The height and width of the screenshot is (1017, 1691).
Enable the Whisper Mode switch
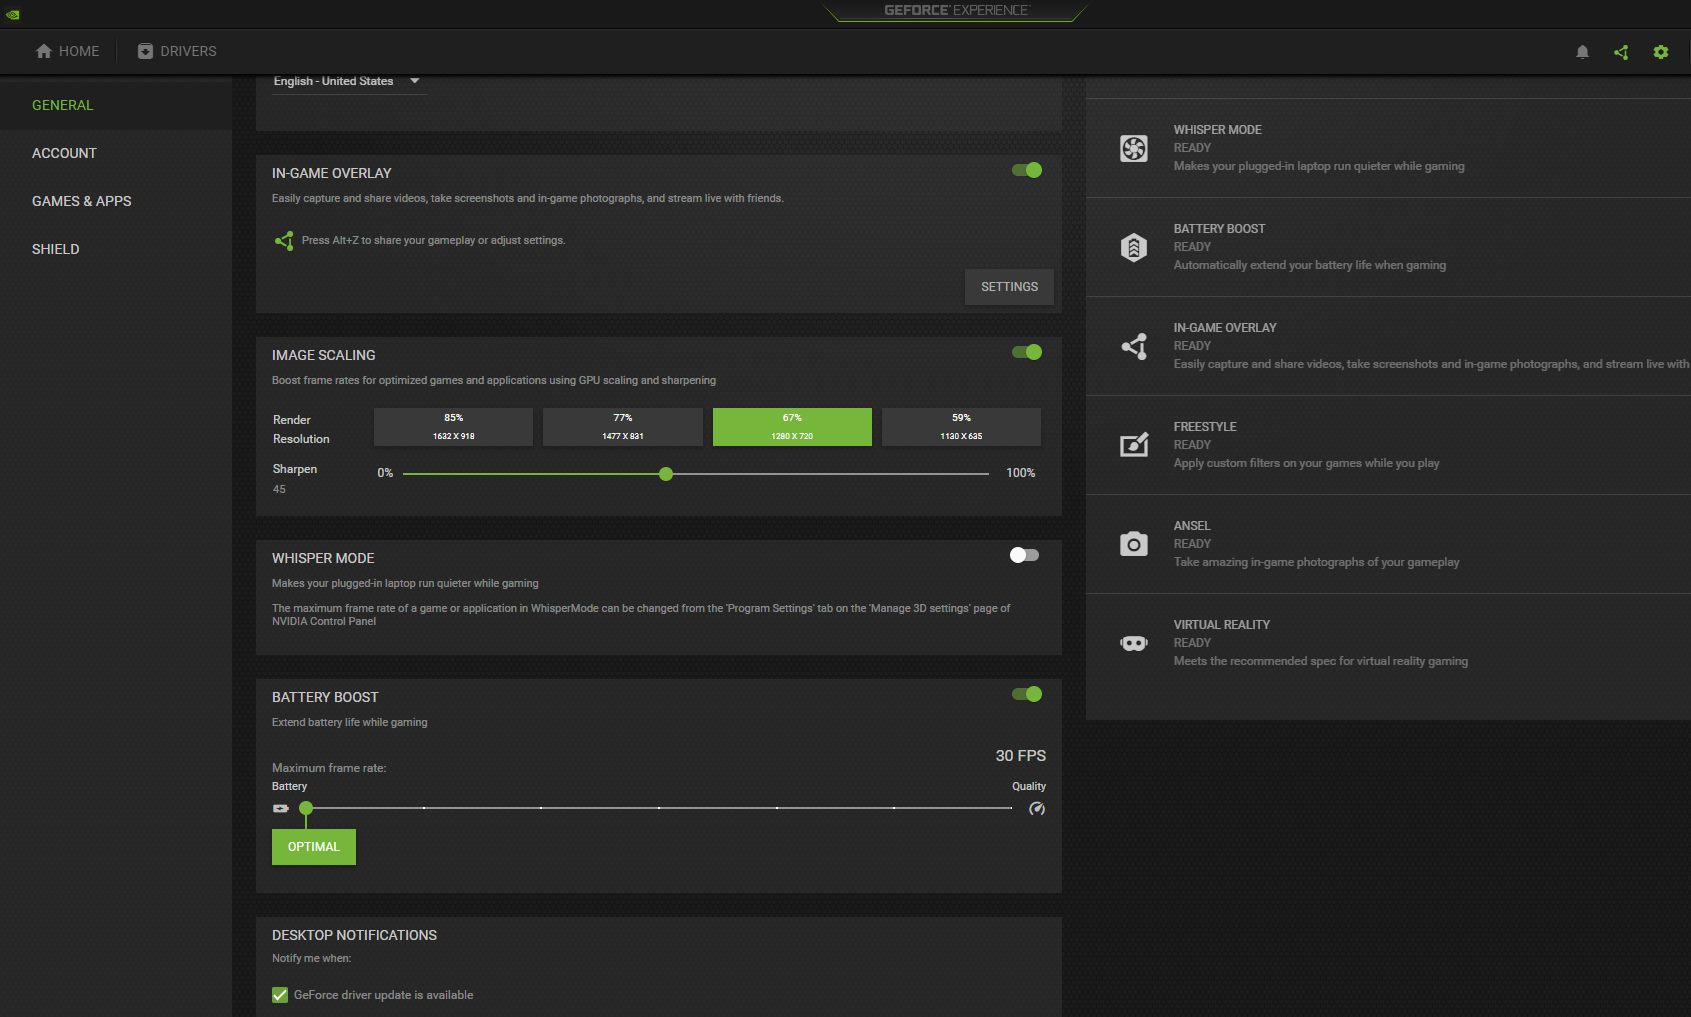tap(1024, 555)
